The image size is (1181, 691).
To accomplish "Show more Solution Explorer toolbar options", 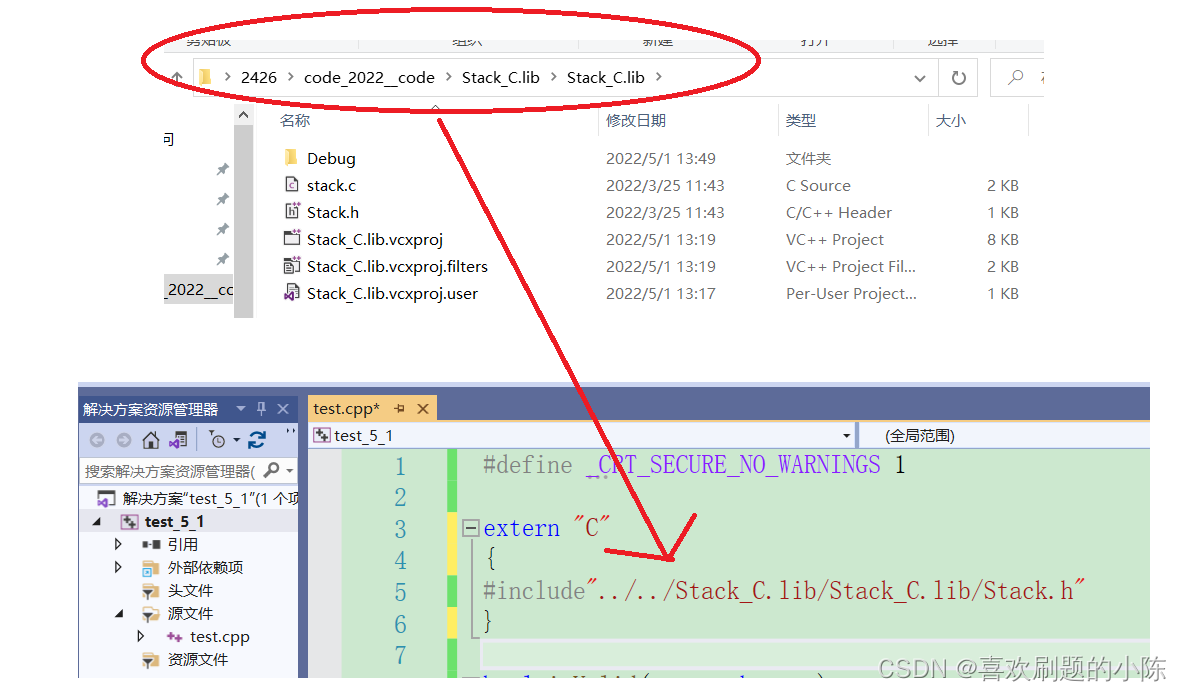I will click(x=291, y=433).
